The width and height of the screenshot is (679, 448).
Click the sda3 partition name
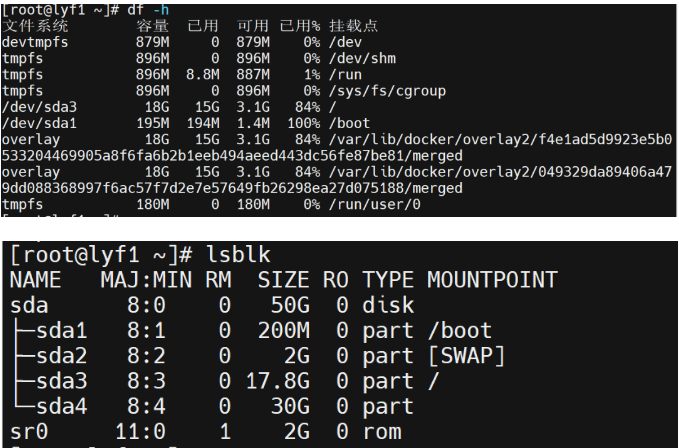pyautogui.click(x=61, y=381)
